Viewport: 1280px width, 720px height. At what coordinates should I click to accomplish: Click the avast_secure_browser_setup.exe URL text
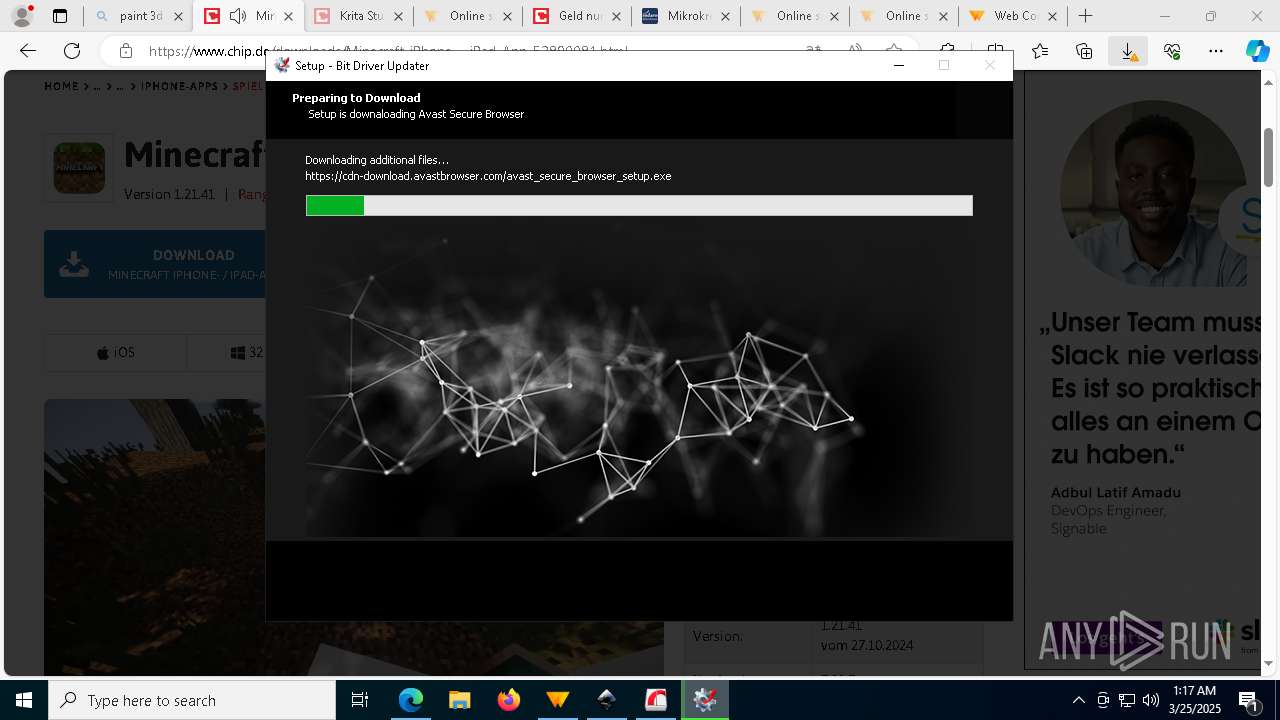tap(488, 176)
